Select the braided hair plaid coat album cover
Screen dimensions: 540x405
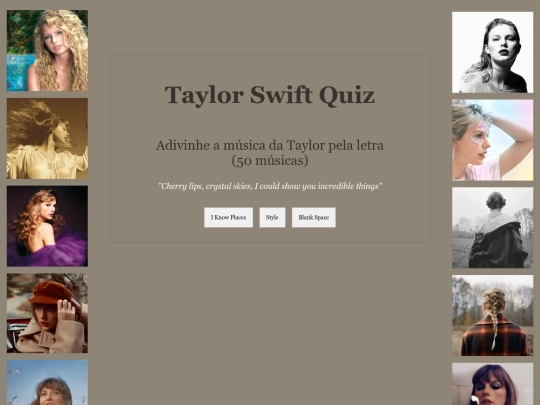492,315
